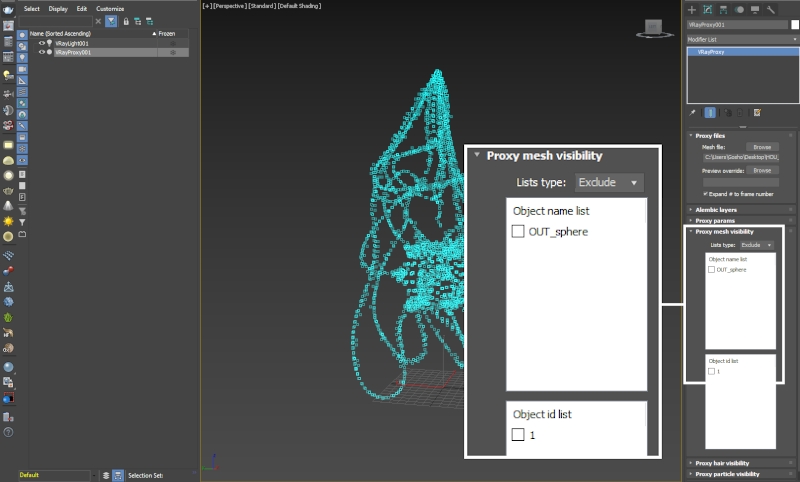The height and width of the screenshot is (482, 800).
Task: Expand the Alembic layers rollout
Action: coord(717,210)
